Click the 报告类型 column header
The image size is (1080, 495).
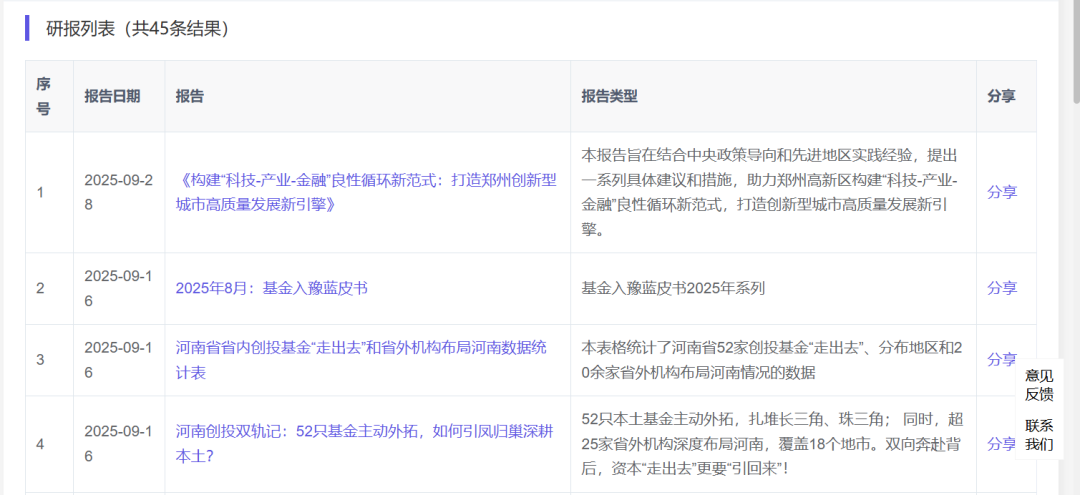tap(609, 96)
